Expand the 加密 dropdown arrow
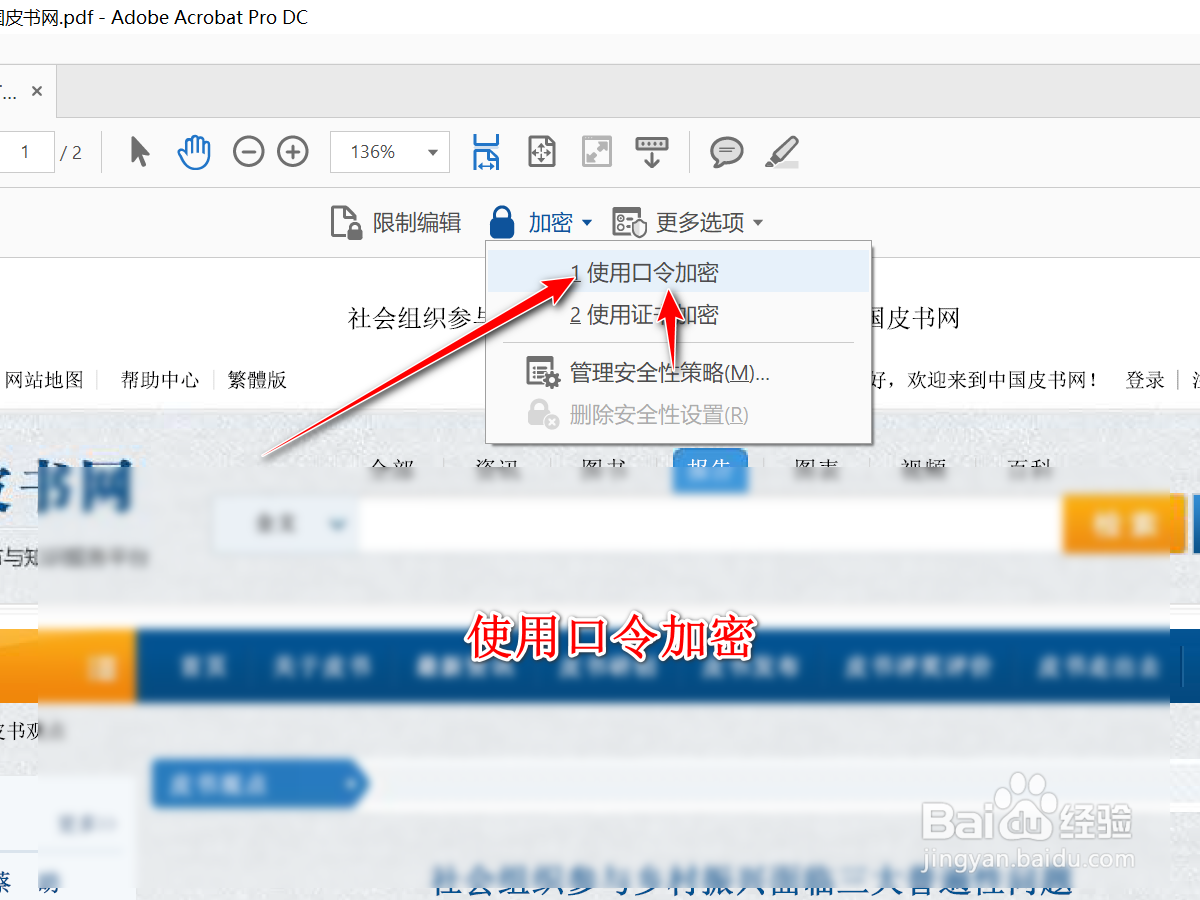 tap(585, 222)
